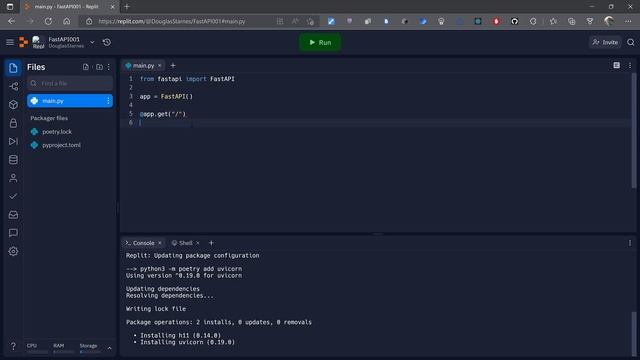640x360 pixels.
Task: Select the Files sidebar icon
Action: pyautogui.click(x=13, y=68)
